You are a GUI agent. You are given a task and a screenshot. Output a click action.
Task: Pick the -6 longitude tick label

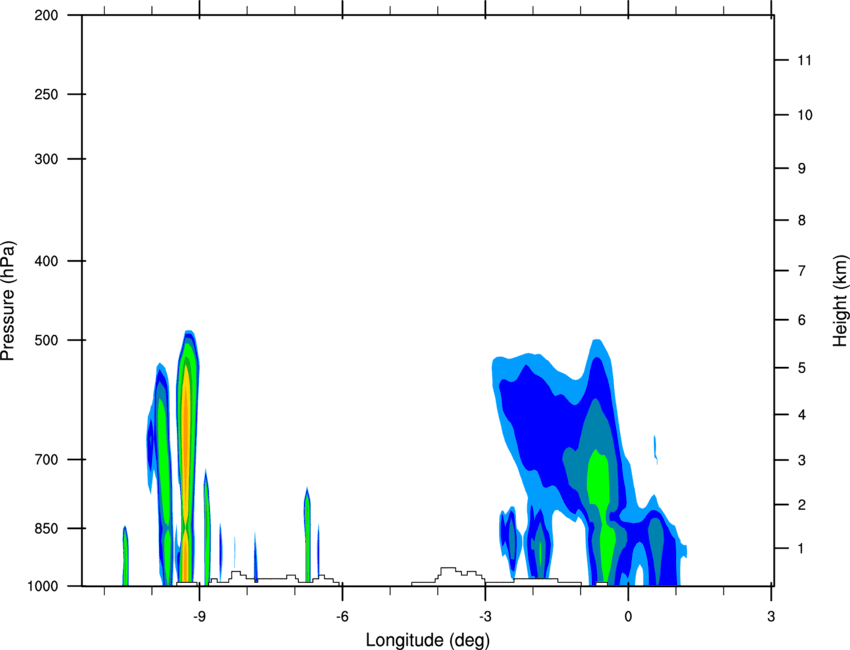click(x=342, y=616)
